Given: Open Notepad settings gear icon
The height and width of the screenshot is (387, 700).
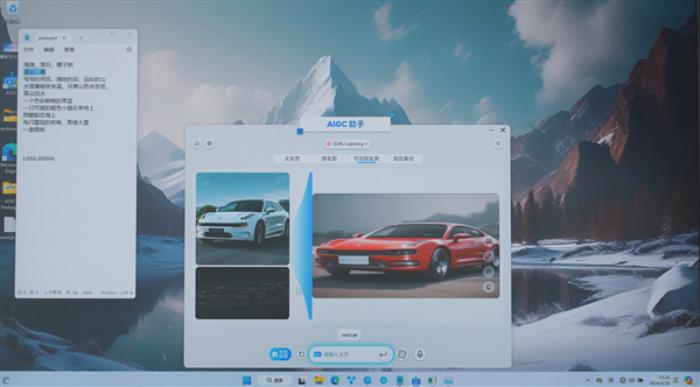Looking at the screenshot, I should pos(129,49).
